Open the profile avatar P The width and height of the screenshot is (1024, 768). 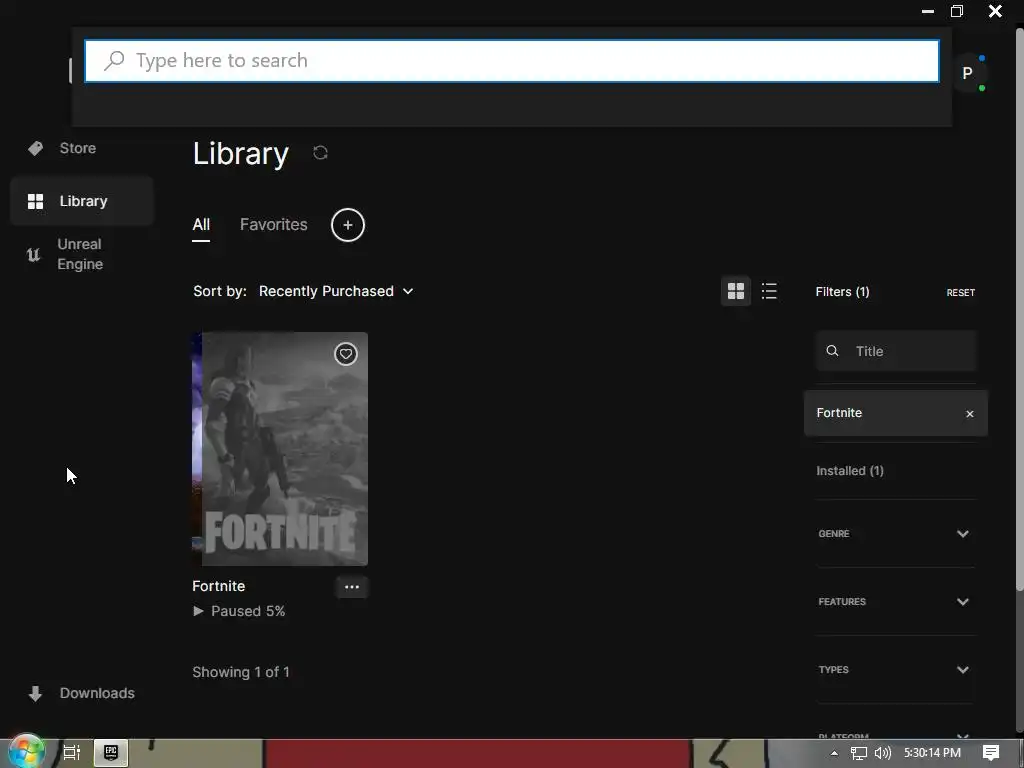coord(967,73)
